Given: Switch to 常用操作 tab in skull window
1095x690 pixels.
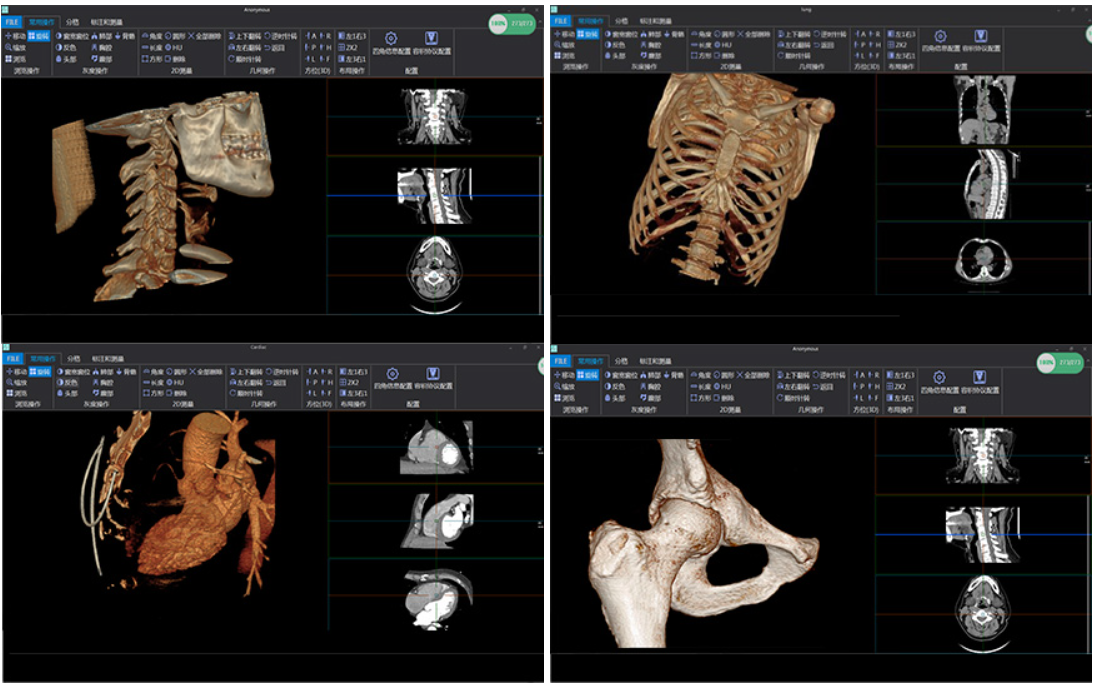Looking at the screenshot, I should tap(41, 22).
